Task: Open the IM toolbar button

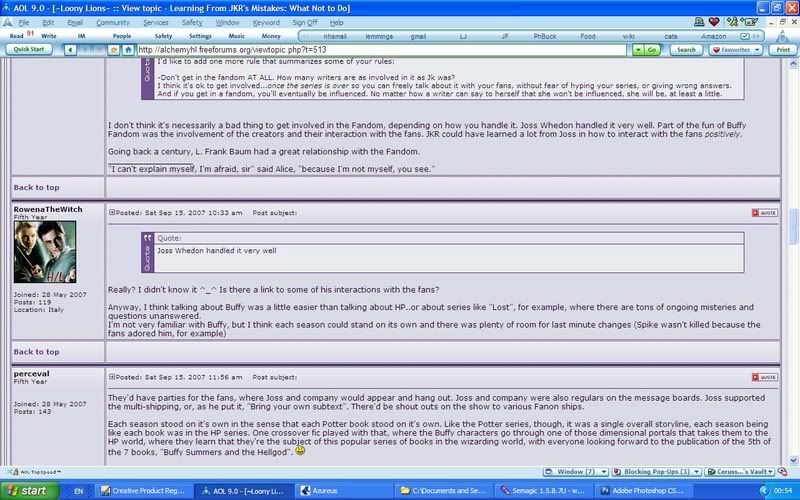Action: (x=85, y=34)
